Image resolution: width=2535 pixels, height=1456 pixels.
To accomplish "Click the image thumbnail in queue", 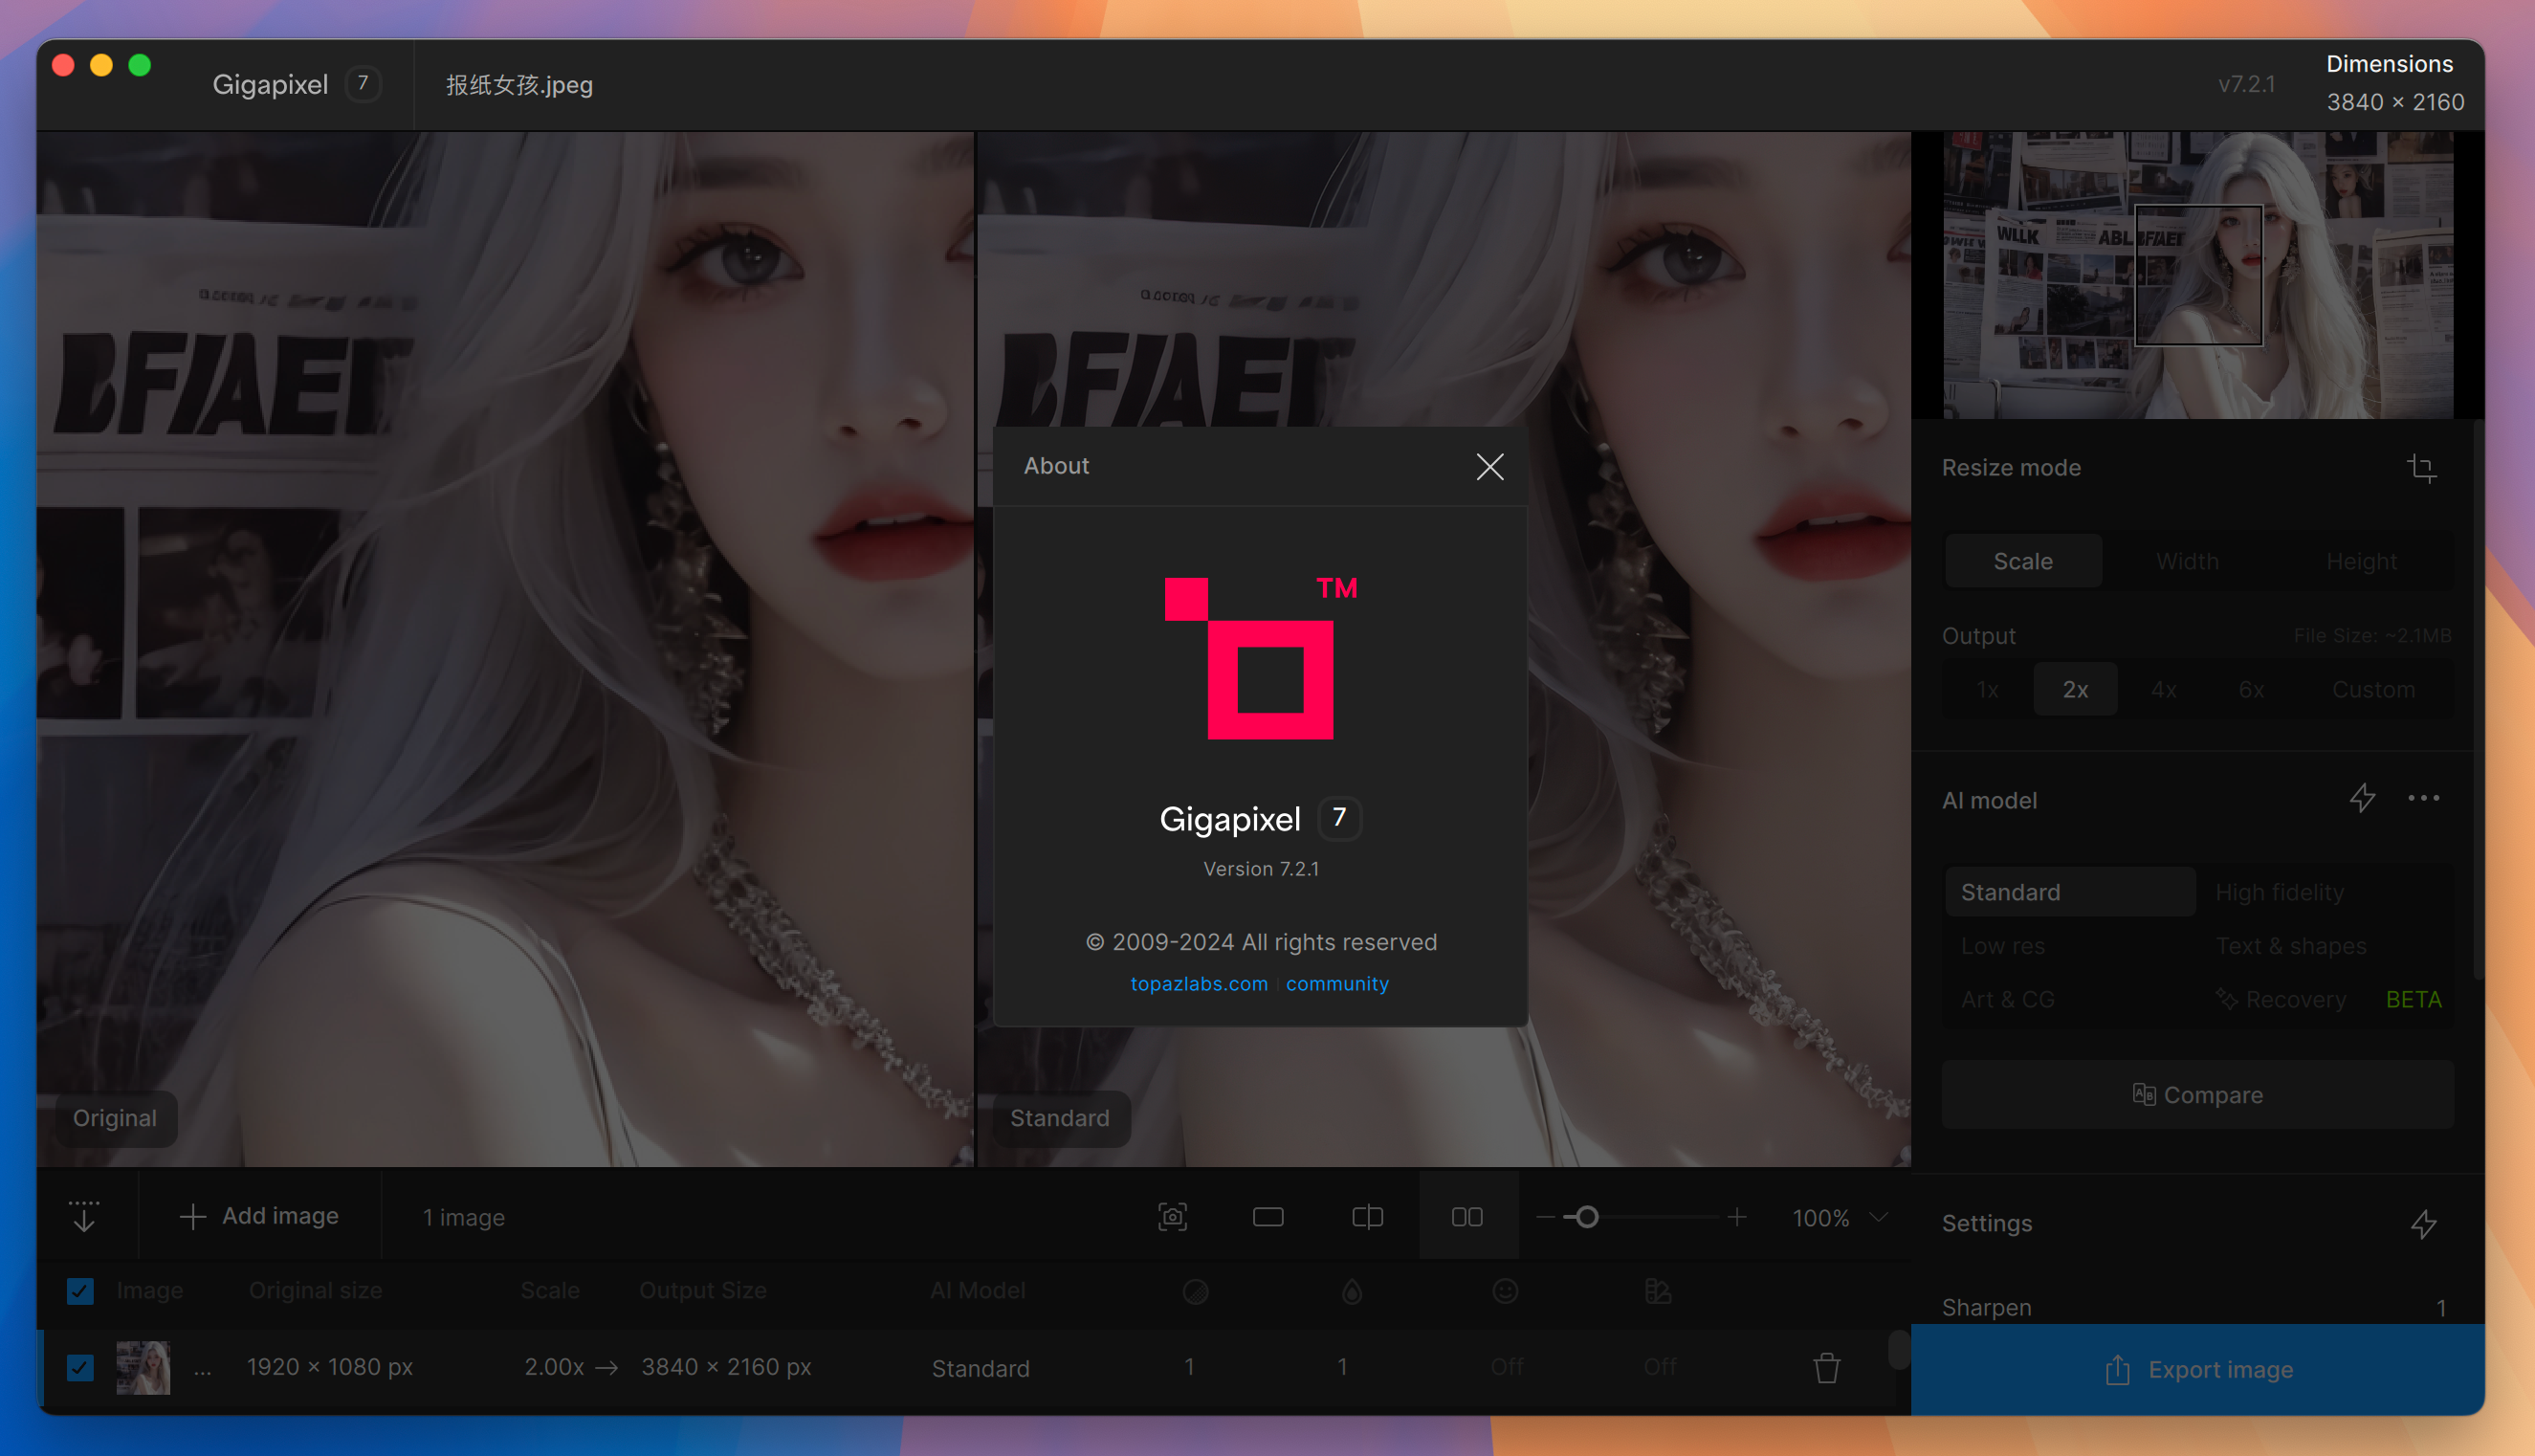I will [143, 1365].
